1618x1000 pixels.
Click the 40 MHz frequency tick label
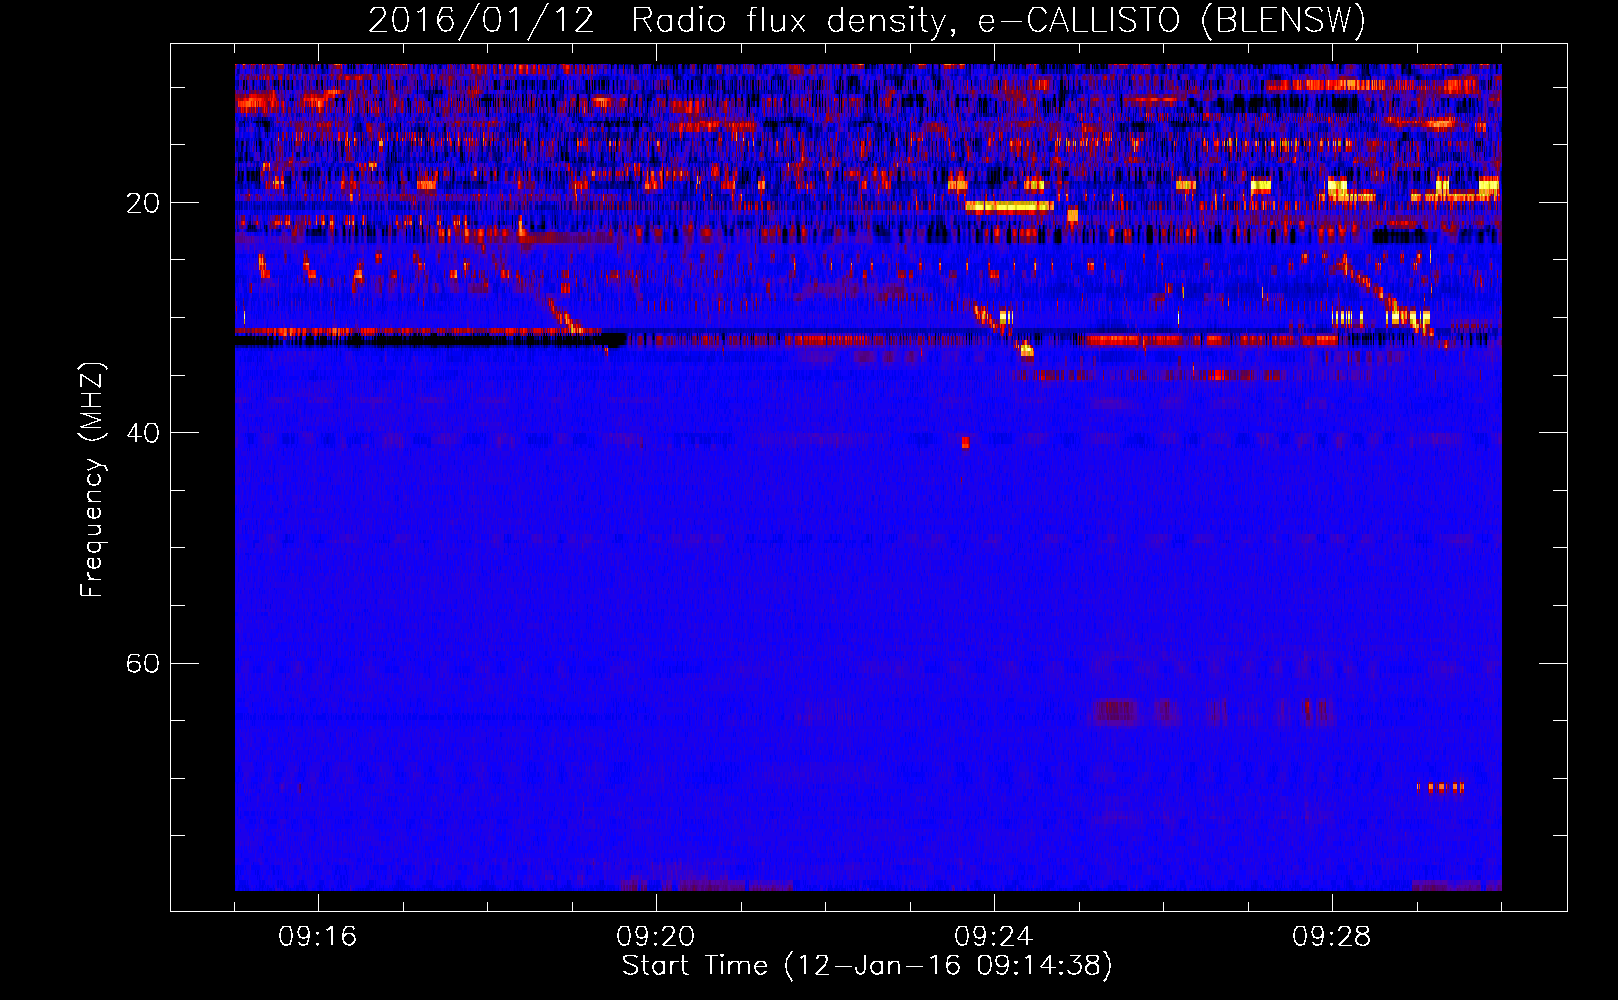[x=143, y=433]
